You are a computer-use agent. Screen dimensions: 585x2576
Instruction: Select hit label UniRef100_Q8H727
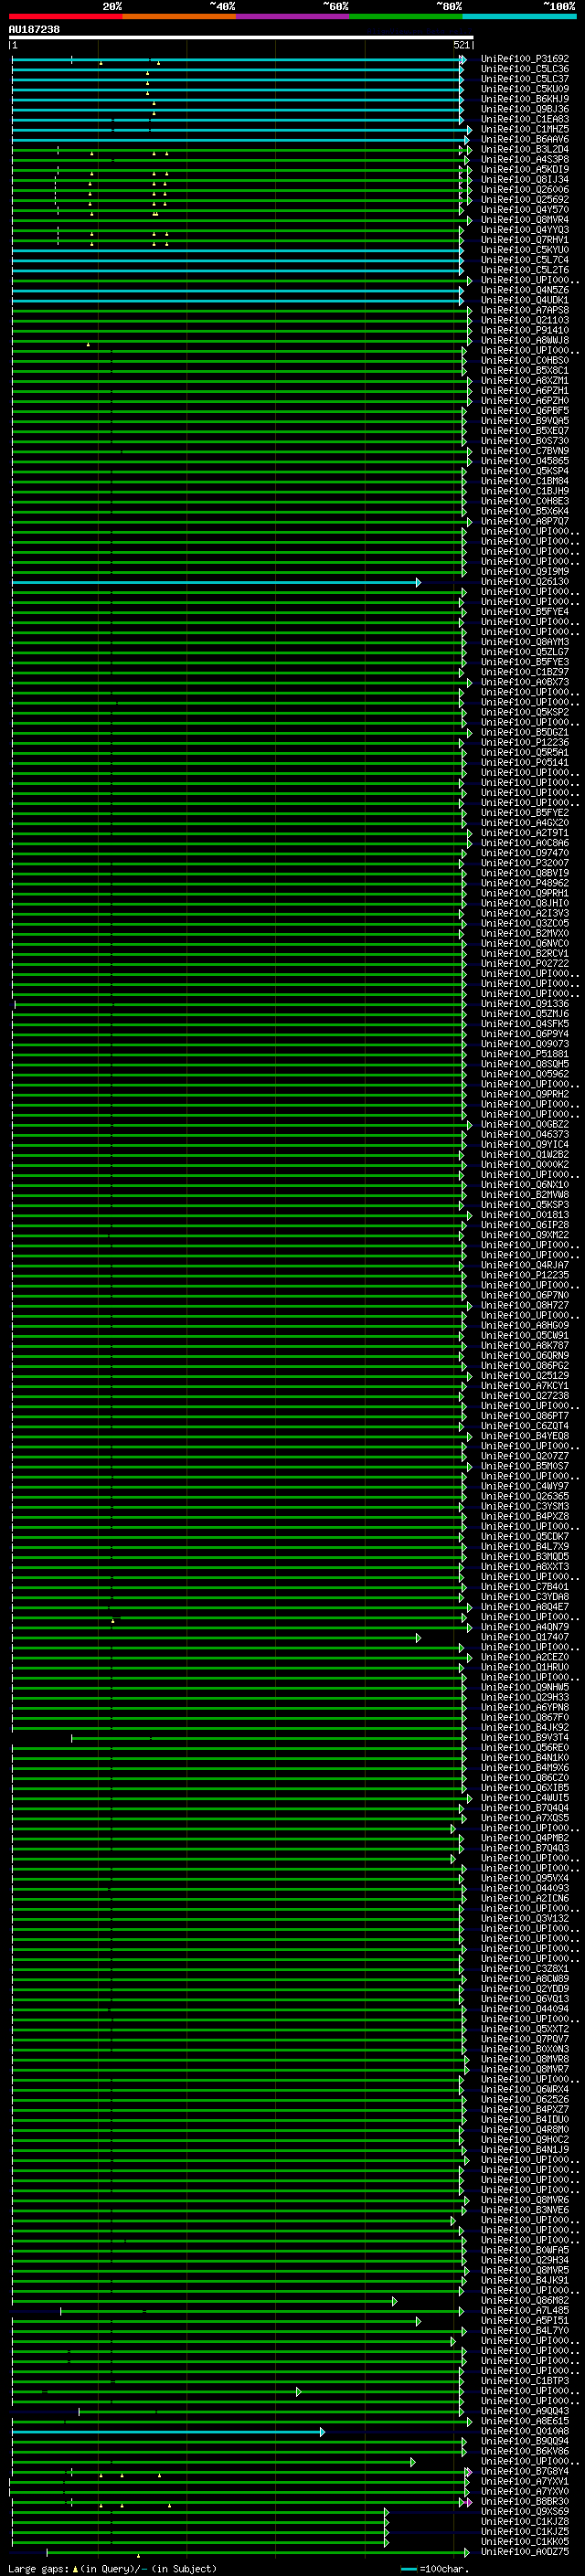pyautogui.click(x=524, y=1305)
